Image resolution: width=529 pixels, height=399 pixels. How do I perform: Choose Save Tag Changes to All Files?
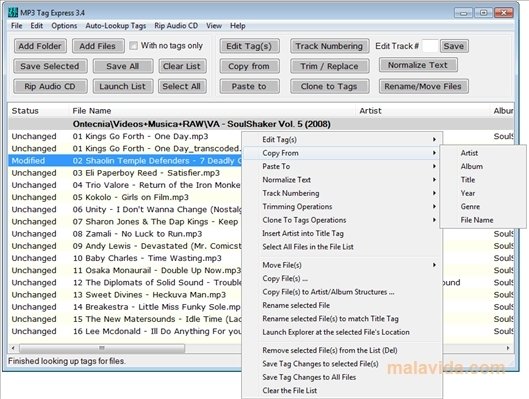(x=342, y=377)
